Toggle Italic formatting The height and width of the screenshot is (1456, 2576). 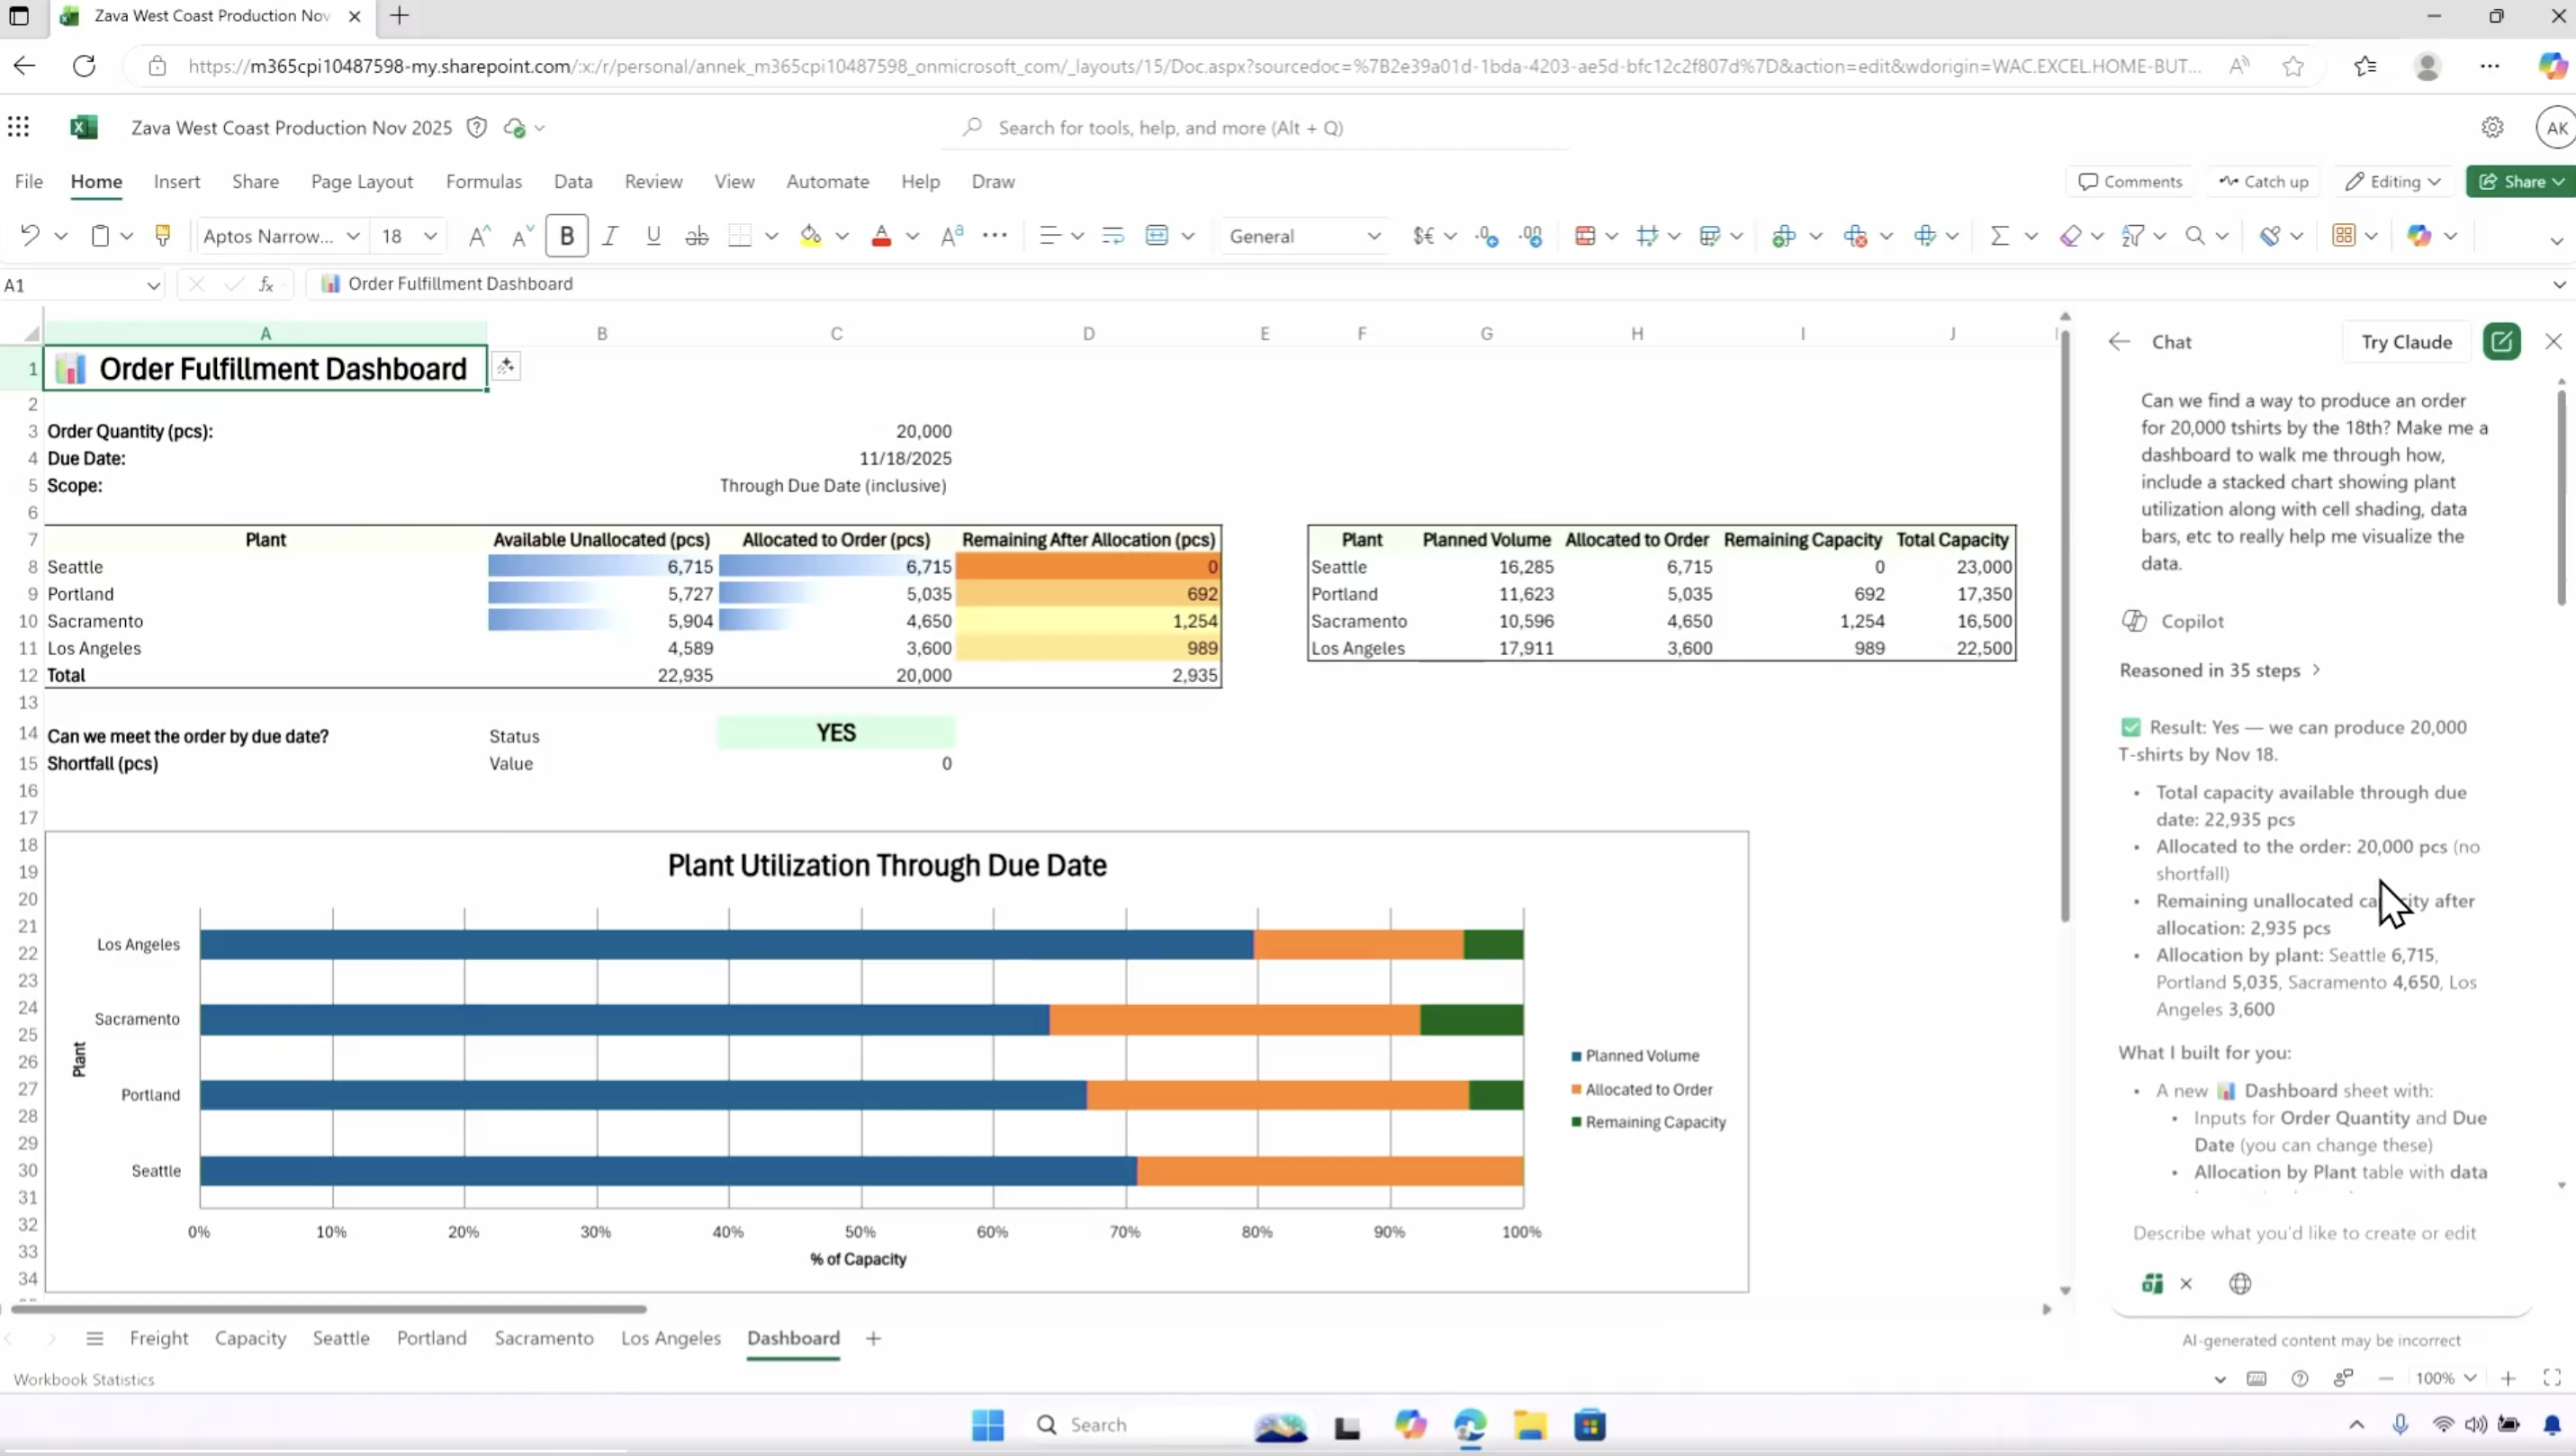click(x=610, y=236)
